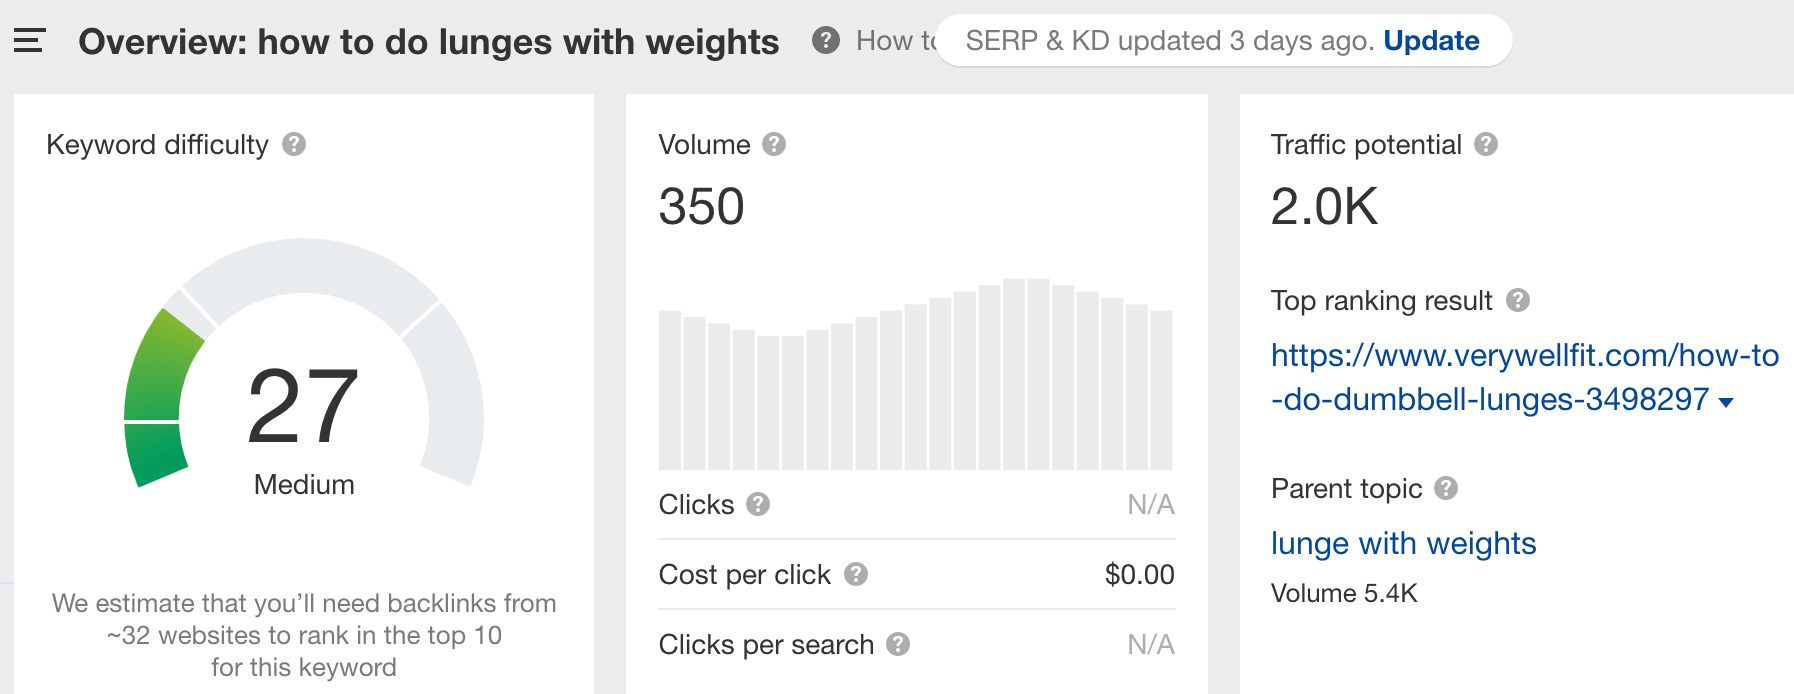This screenshot has height=694, width=1794.
Task: Click the Clicks per search help icon
Action: [899, 645]
